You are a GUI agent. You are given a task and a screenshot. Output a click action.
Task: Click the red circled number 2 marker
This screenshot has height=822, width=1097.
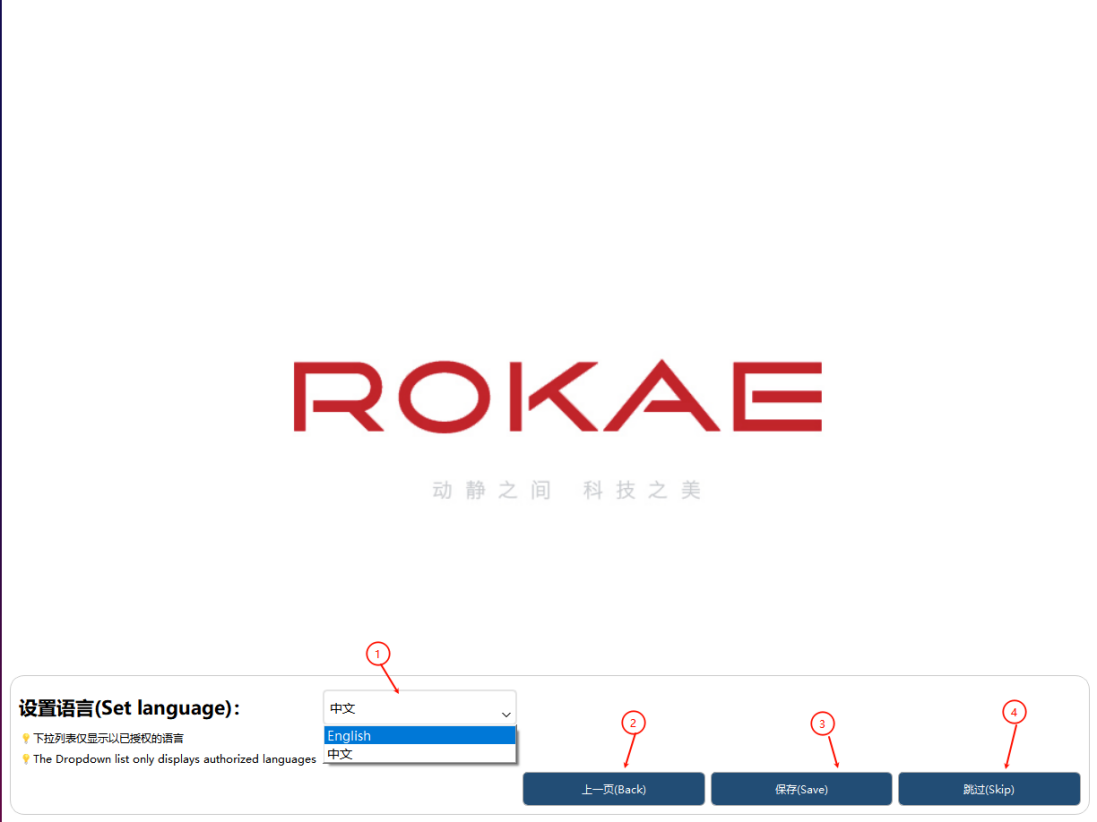tap(633, 723)
